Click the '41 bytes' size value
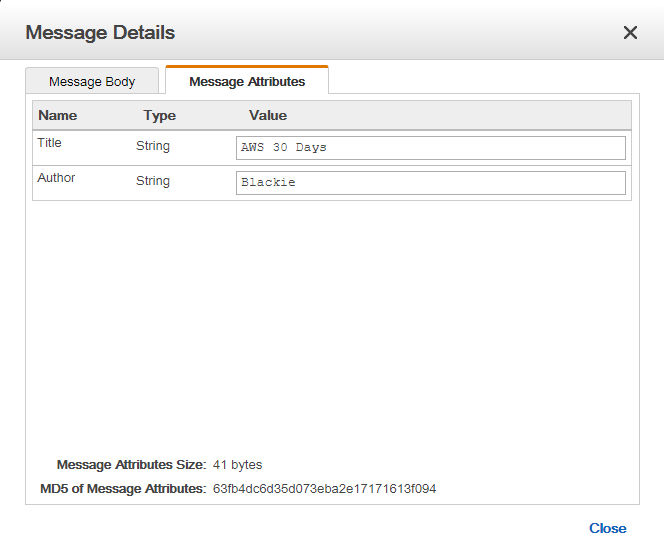This screenshot has height=559, width=664. point(237,465)
